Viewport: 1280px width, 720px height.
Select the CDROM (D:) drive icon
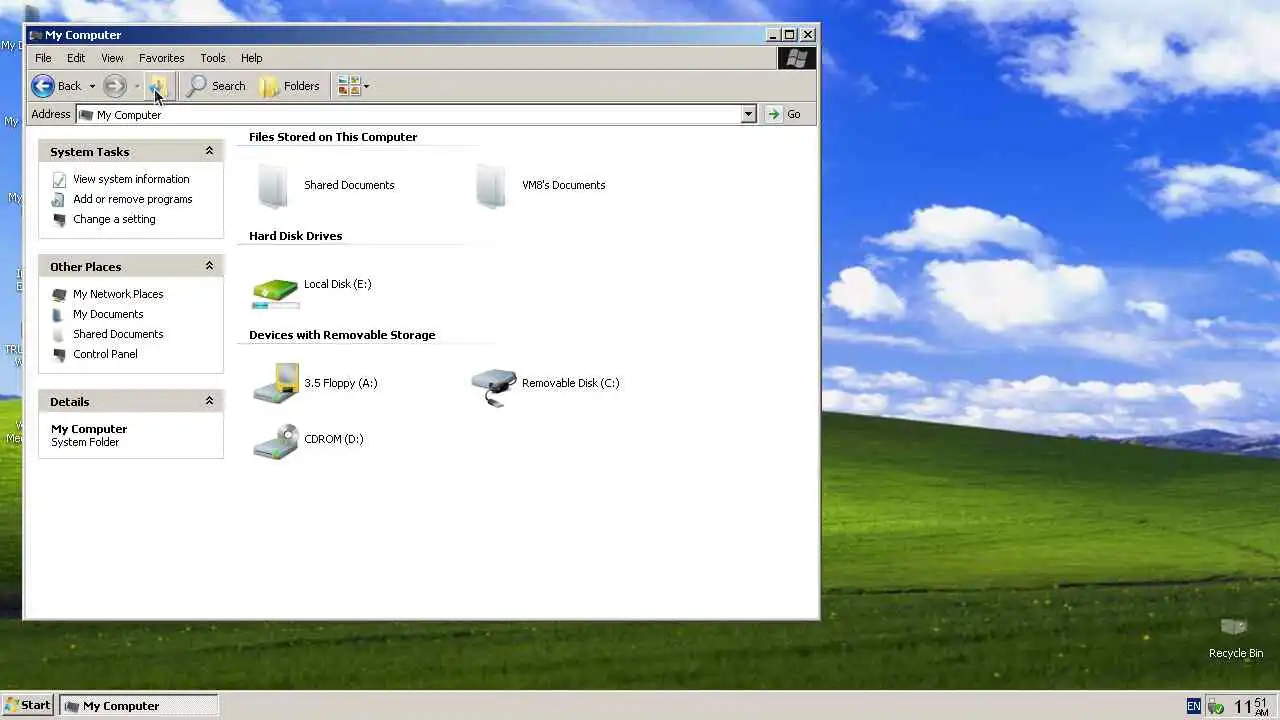click(275, 441)
